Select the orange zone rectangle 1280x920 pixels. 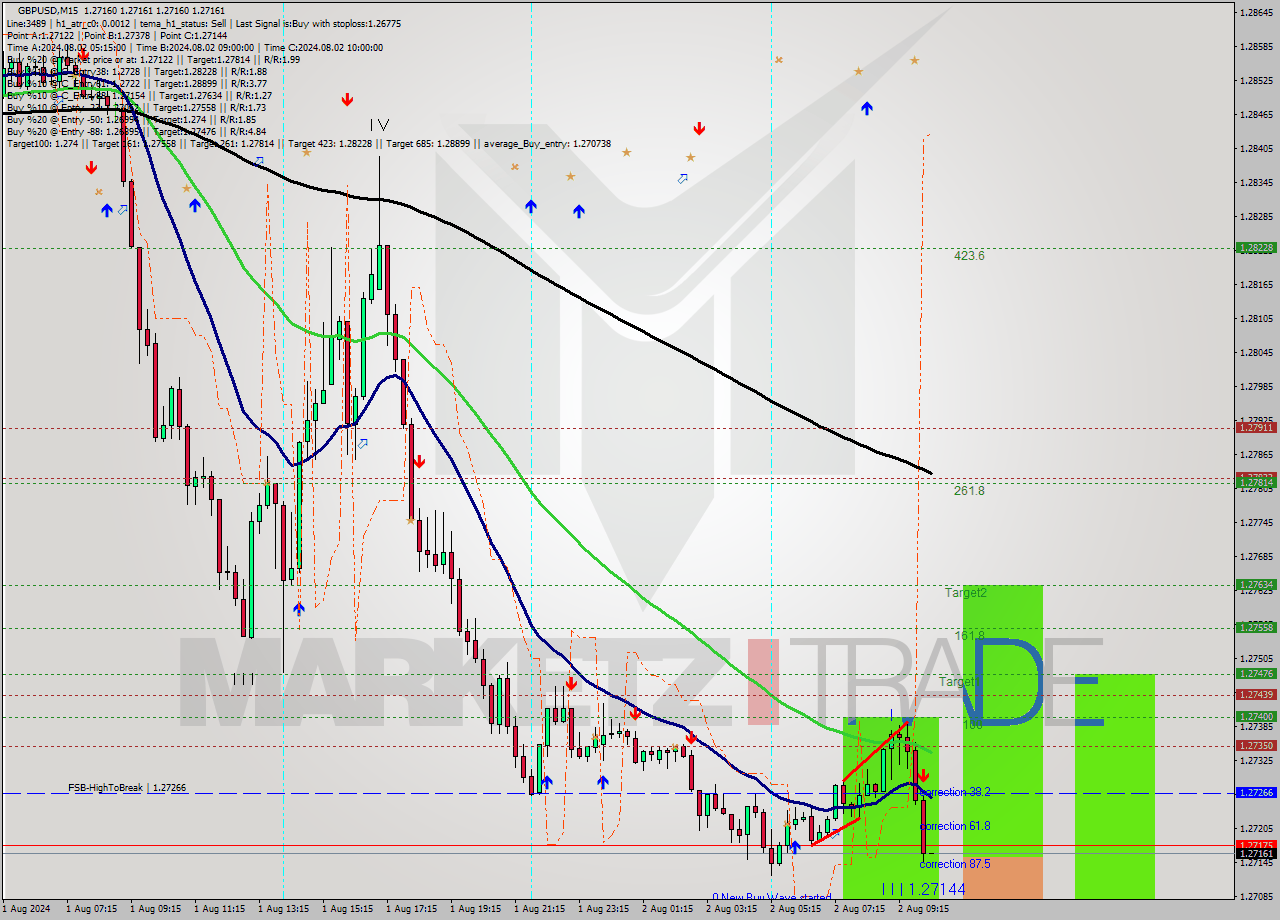tap(1003, 877)
